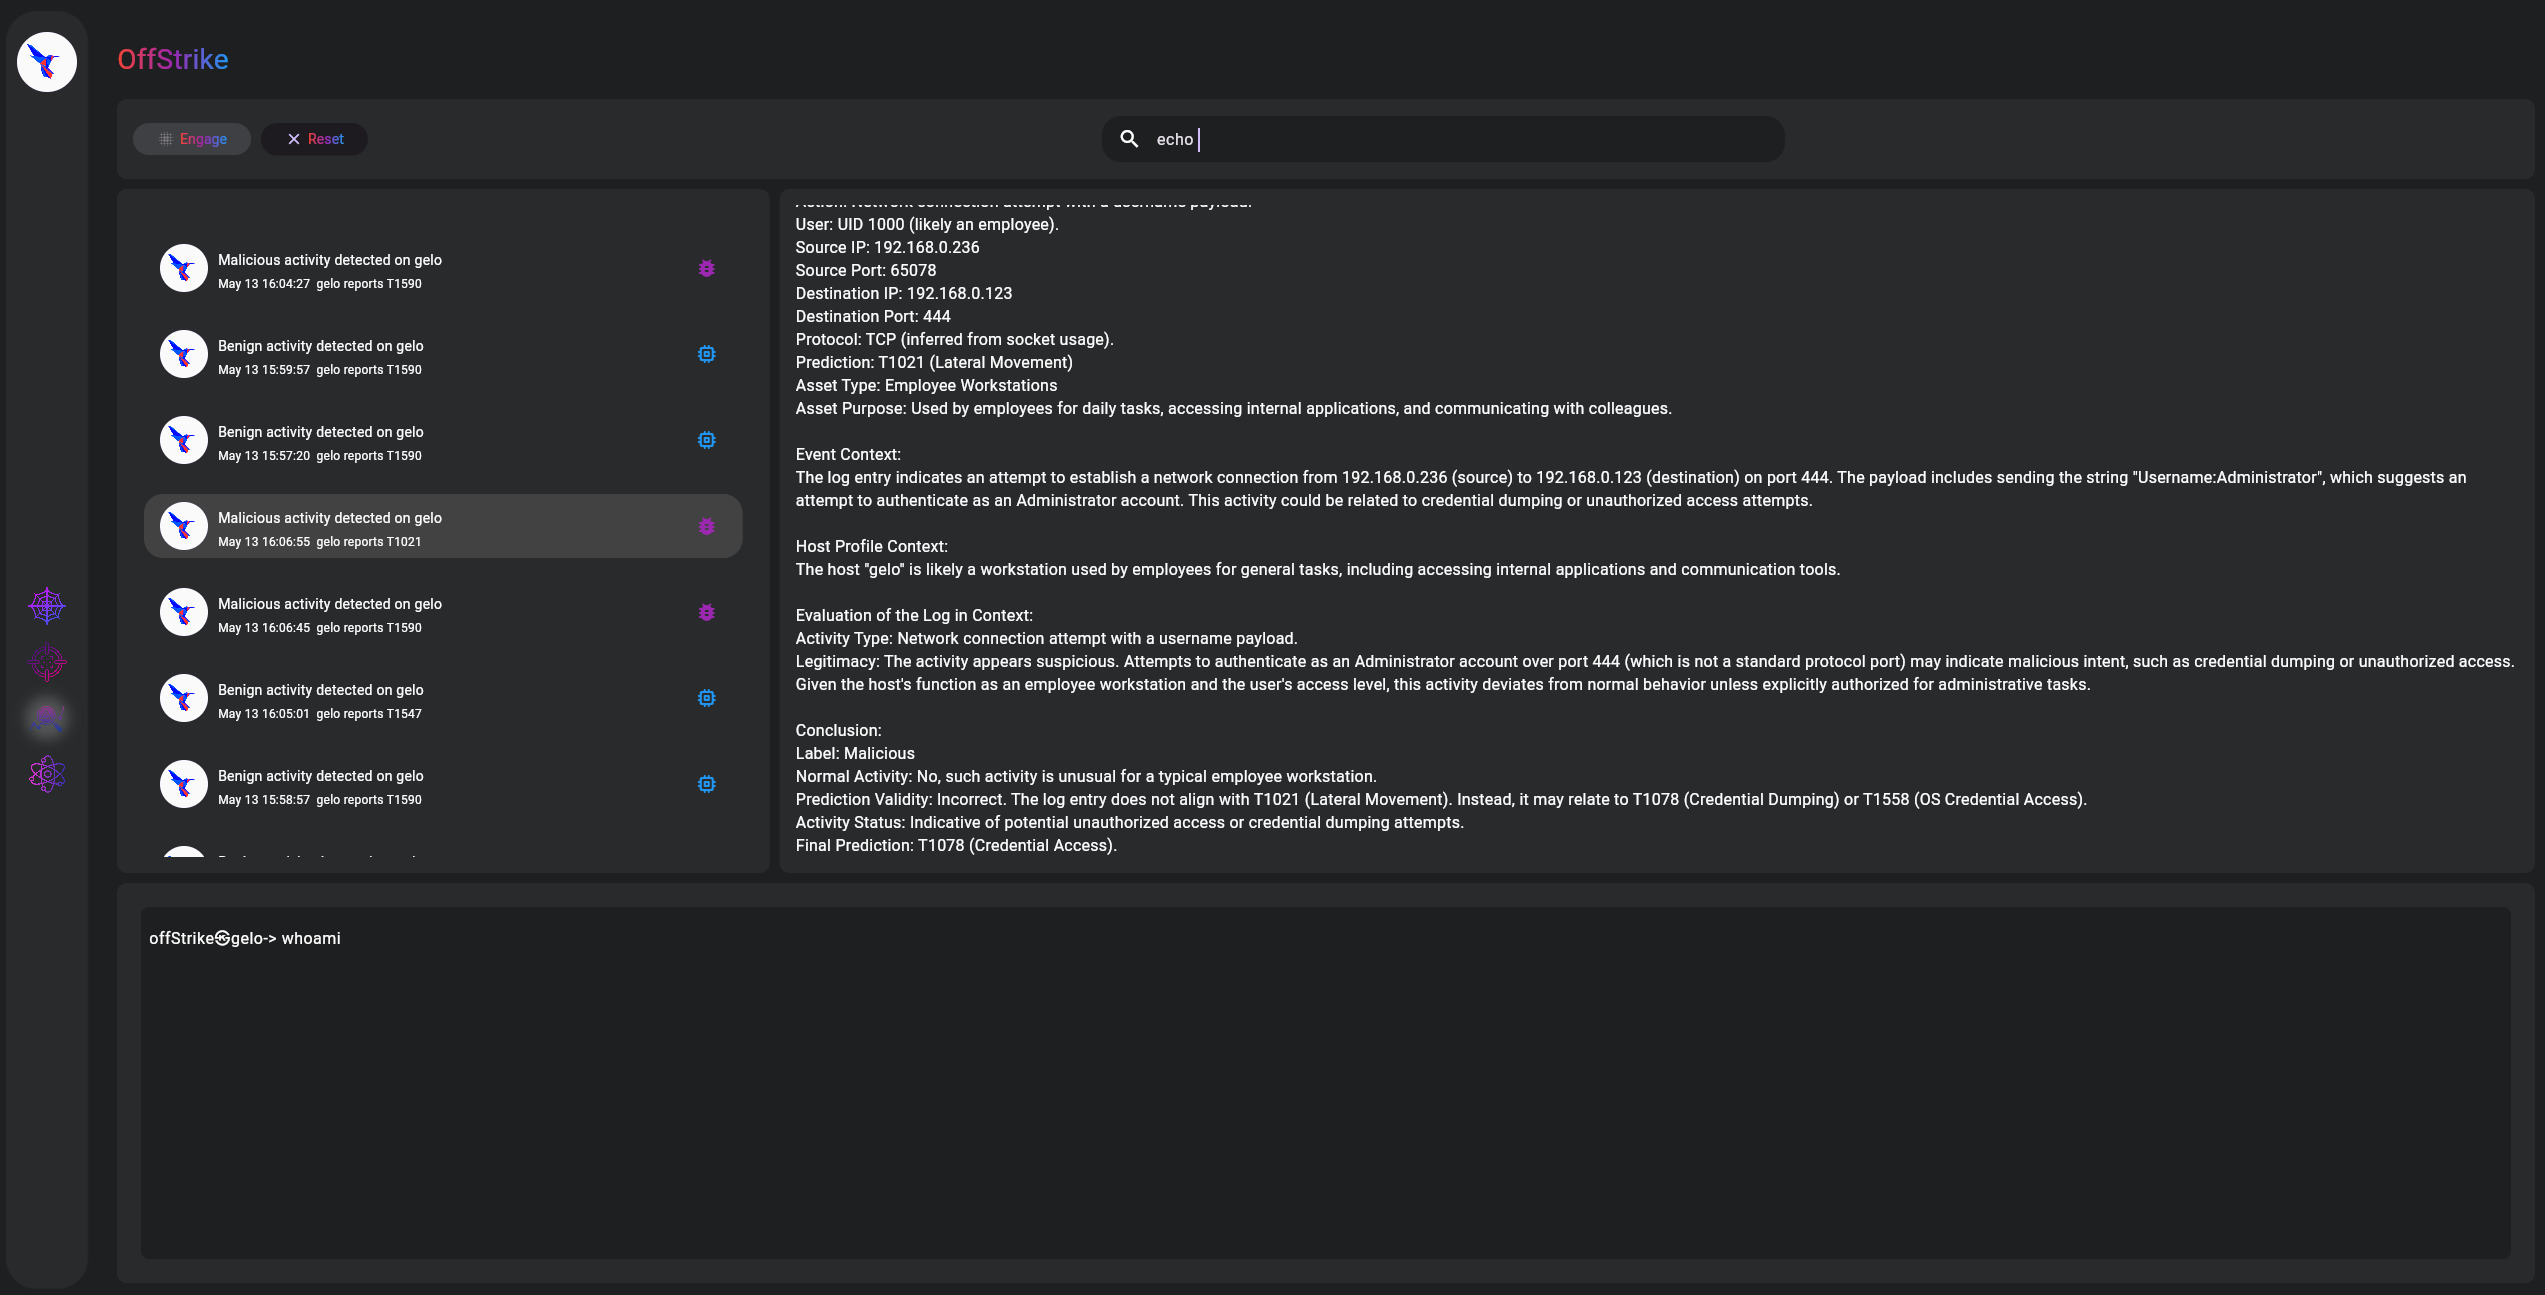Click the Engage button
Screen dimensions: 2545x1295
coord(192,139)
